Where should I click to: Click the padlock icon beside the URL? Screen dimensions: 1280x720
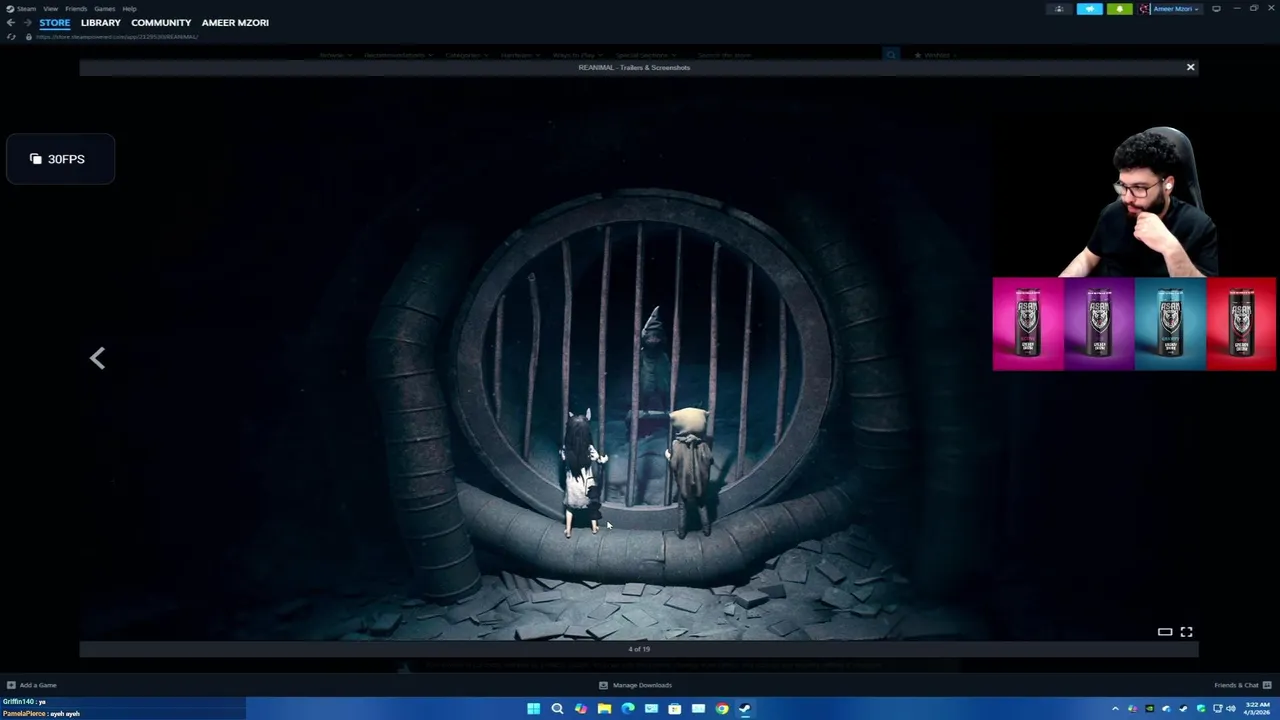28,37
